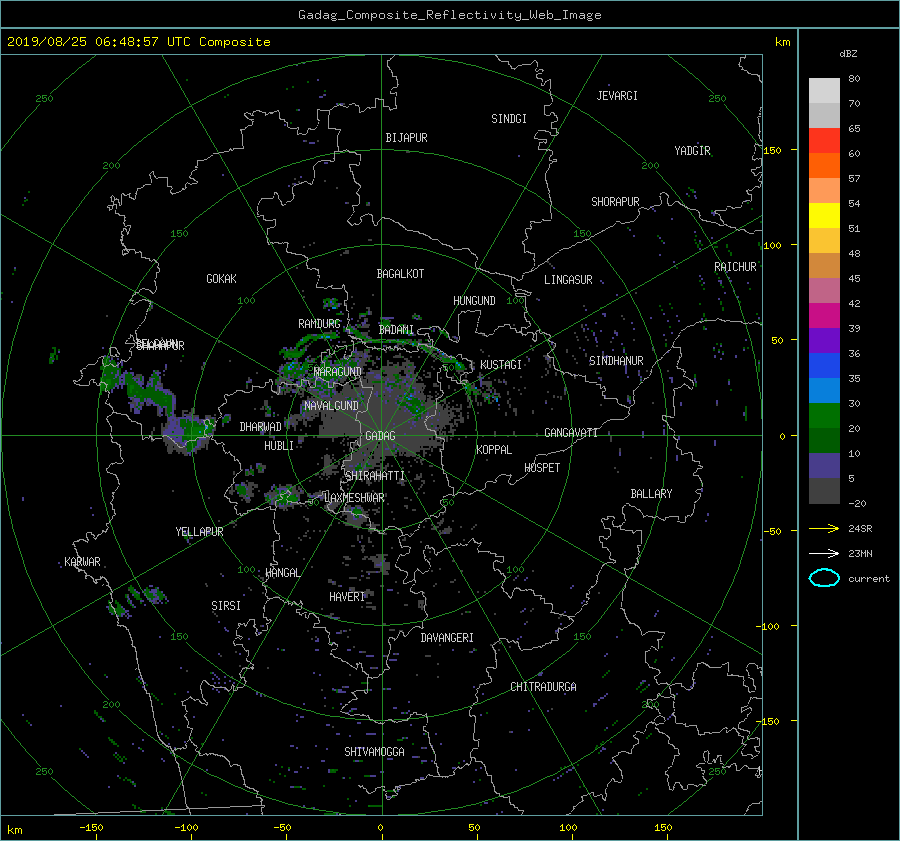Select the KUSTAGI label
Image resolution: width=900 pixels, height=841 pixels.
click(501, 365)
